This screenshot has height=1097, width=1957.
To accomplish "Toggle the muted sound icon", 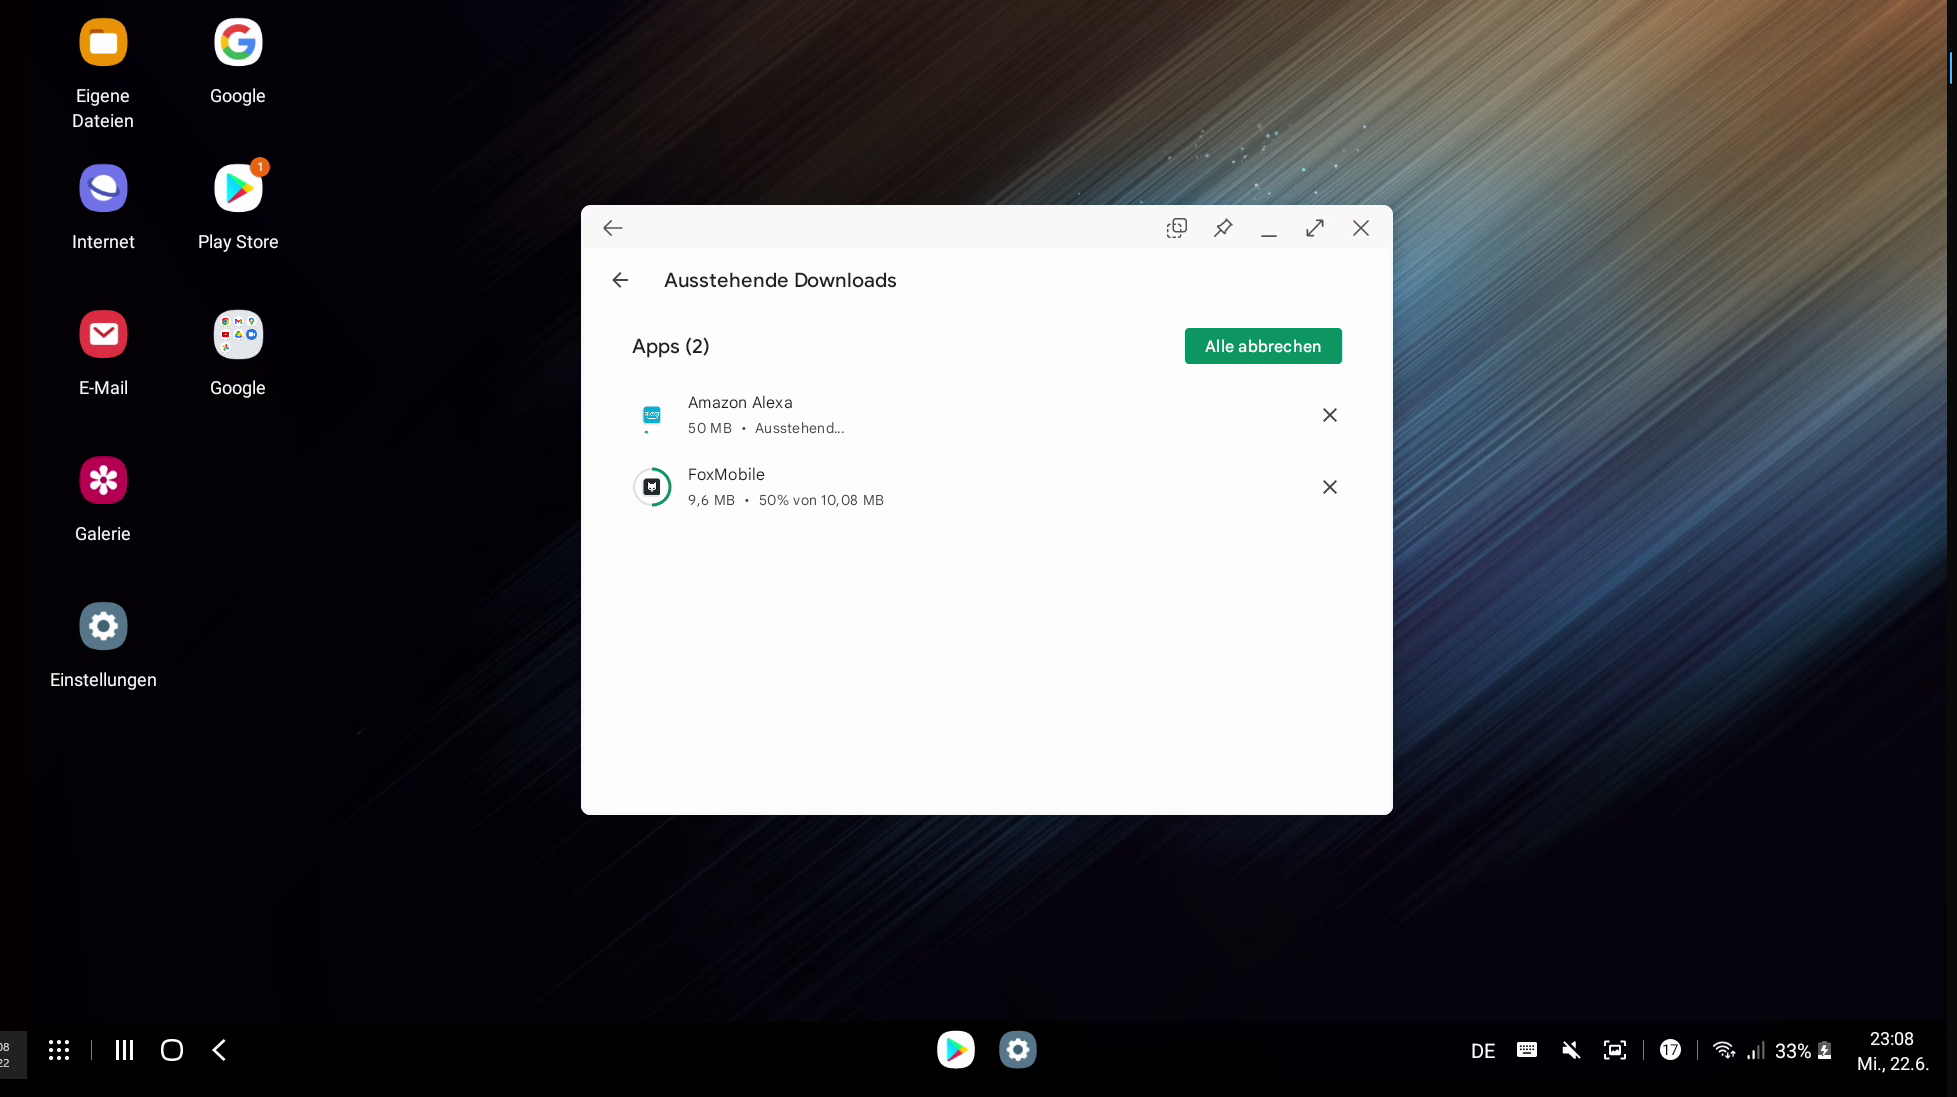I will pyautogui.click(x=1571, y=1050).
